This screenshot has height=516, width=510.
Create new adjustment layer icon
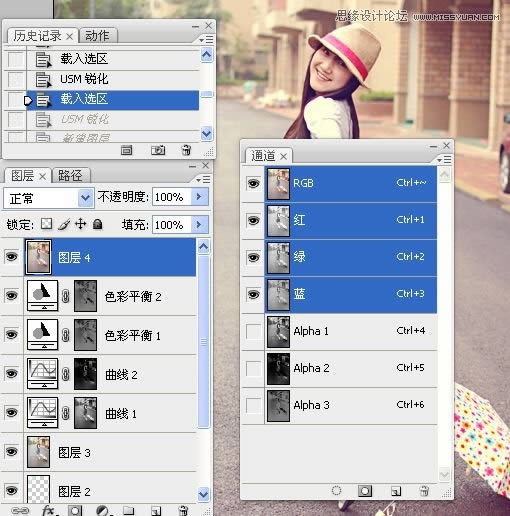point(102,510)
